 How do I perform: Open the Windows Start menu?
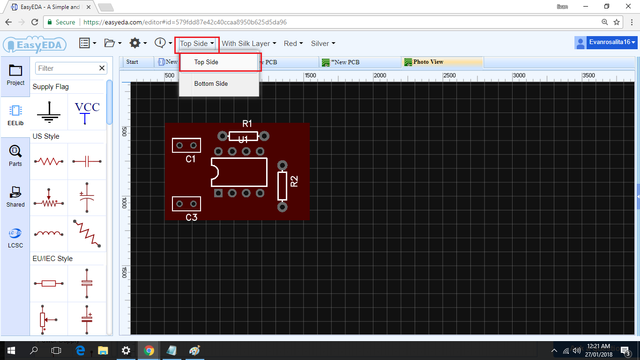tap(11, 351)
